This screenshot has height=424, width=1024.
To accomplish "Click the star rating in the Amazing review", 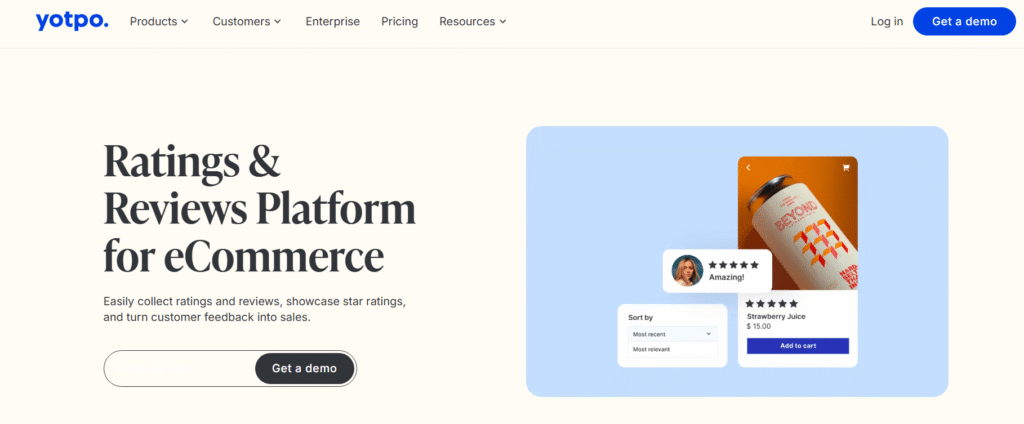I will pyautogui.click(x=733, y=265).
